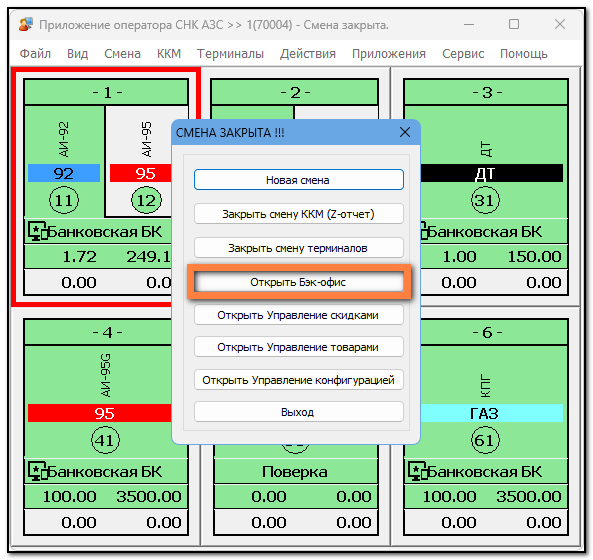The image size is (593, 560).
Task: Click 'Банковская БК' text on pump 3
Action: tap(484, 231)
